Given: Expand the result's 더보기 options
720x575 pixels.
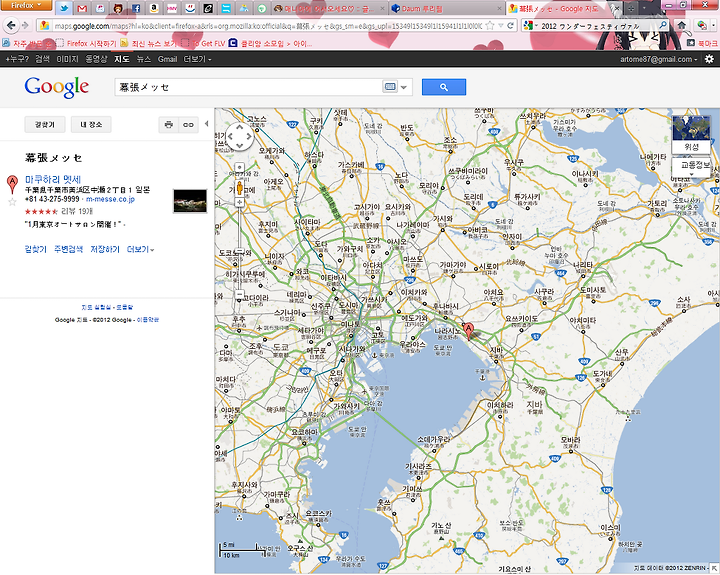Looking at the screenshot, I should pyautogui.click(x=141, y=249).
